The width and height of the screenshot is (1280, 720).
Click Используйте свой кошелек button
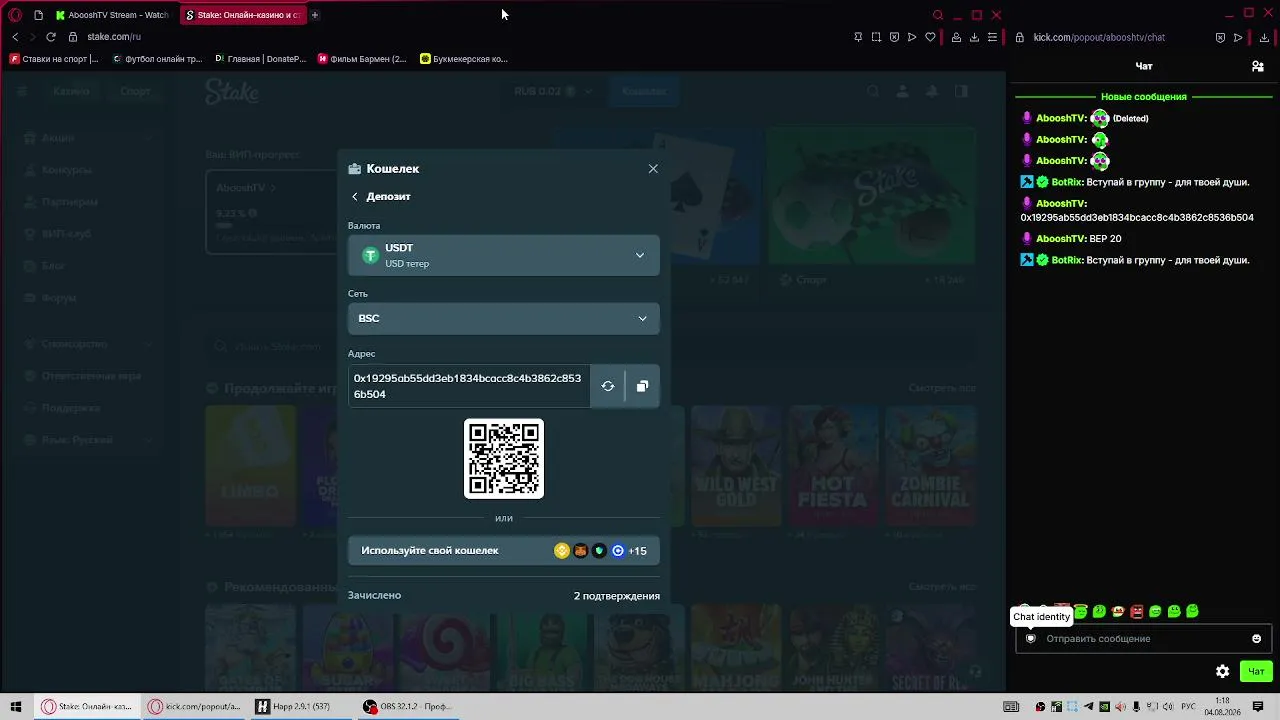click(504, 551)
